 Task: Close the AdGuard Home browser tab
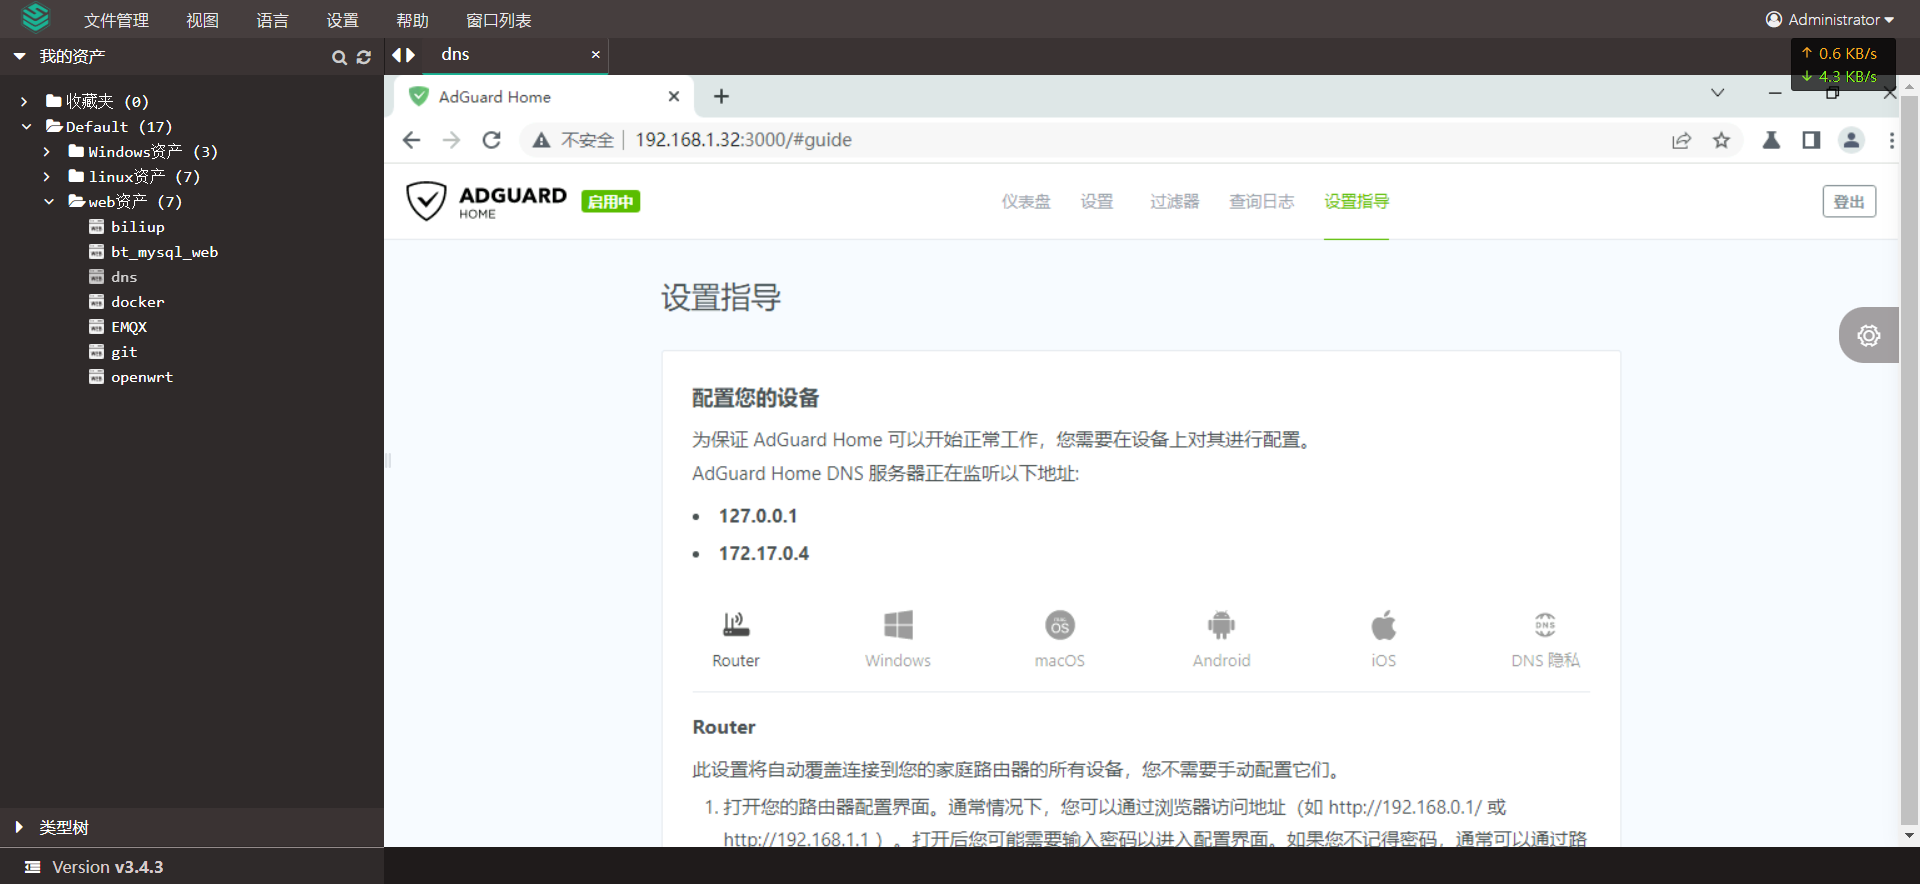coord(674,96)
